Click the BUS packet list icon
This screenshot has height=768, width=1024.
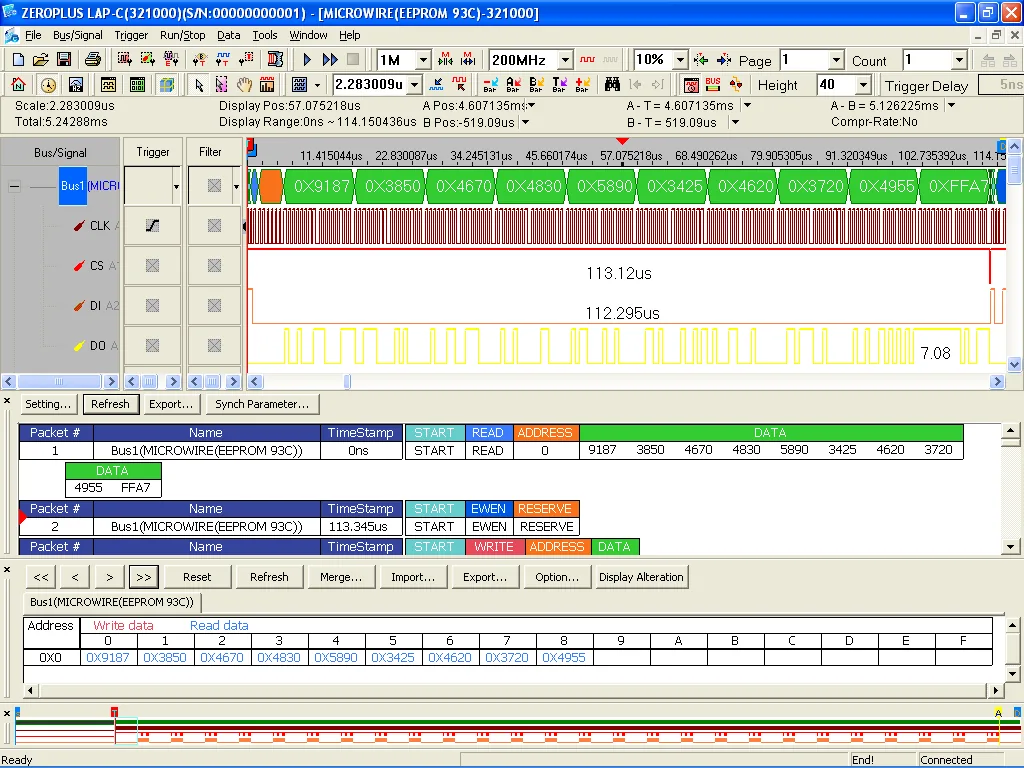pyautogui.click(x=713, y=84)
